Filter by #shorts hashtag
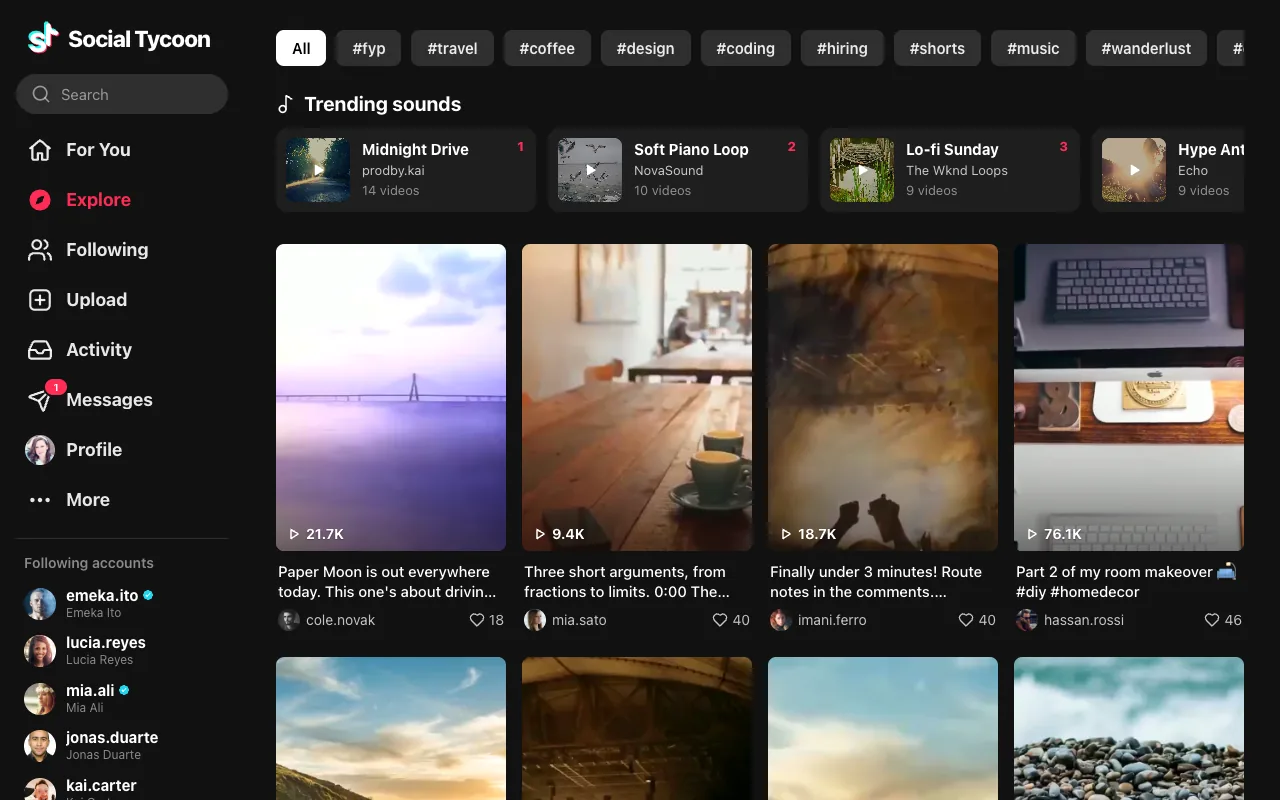 (937, 48)
